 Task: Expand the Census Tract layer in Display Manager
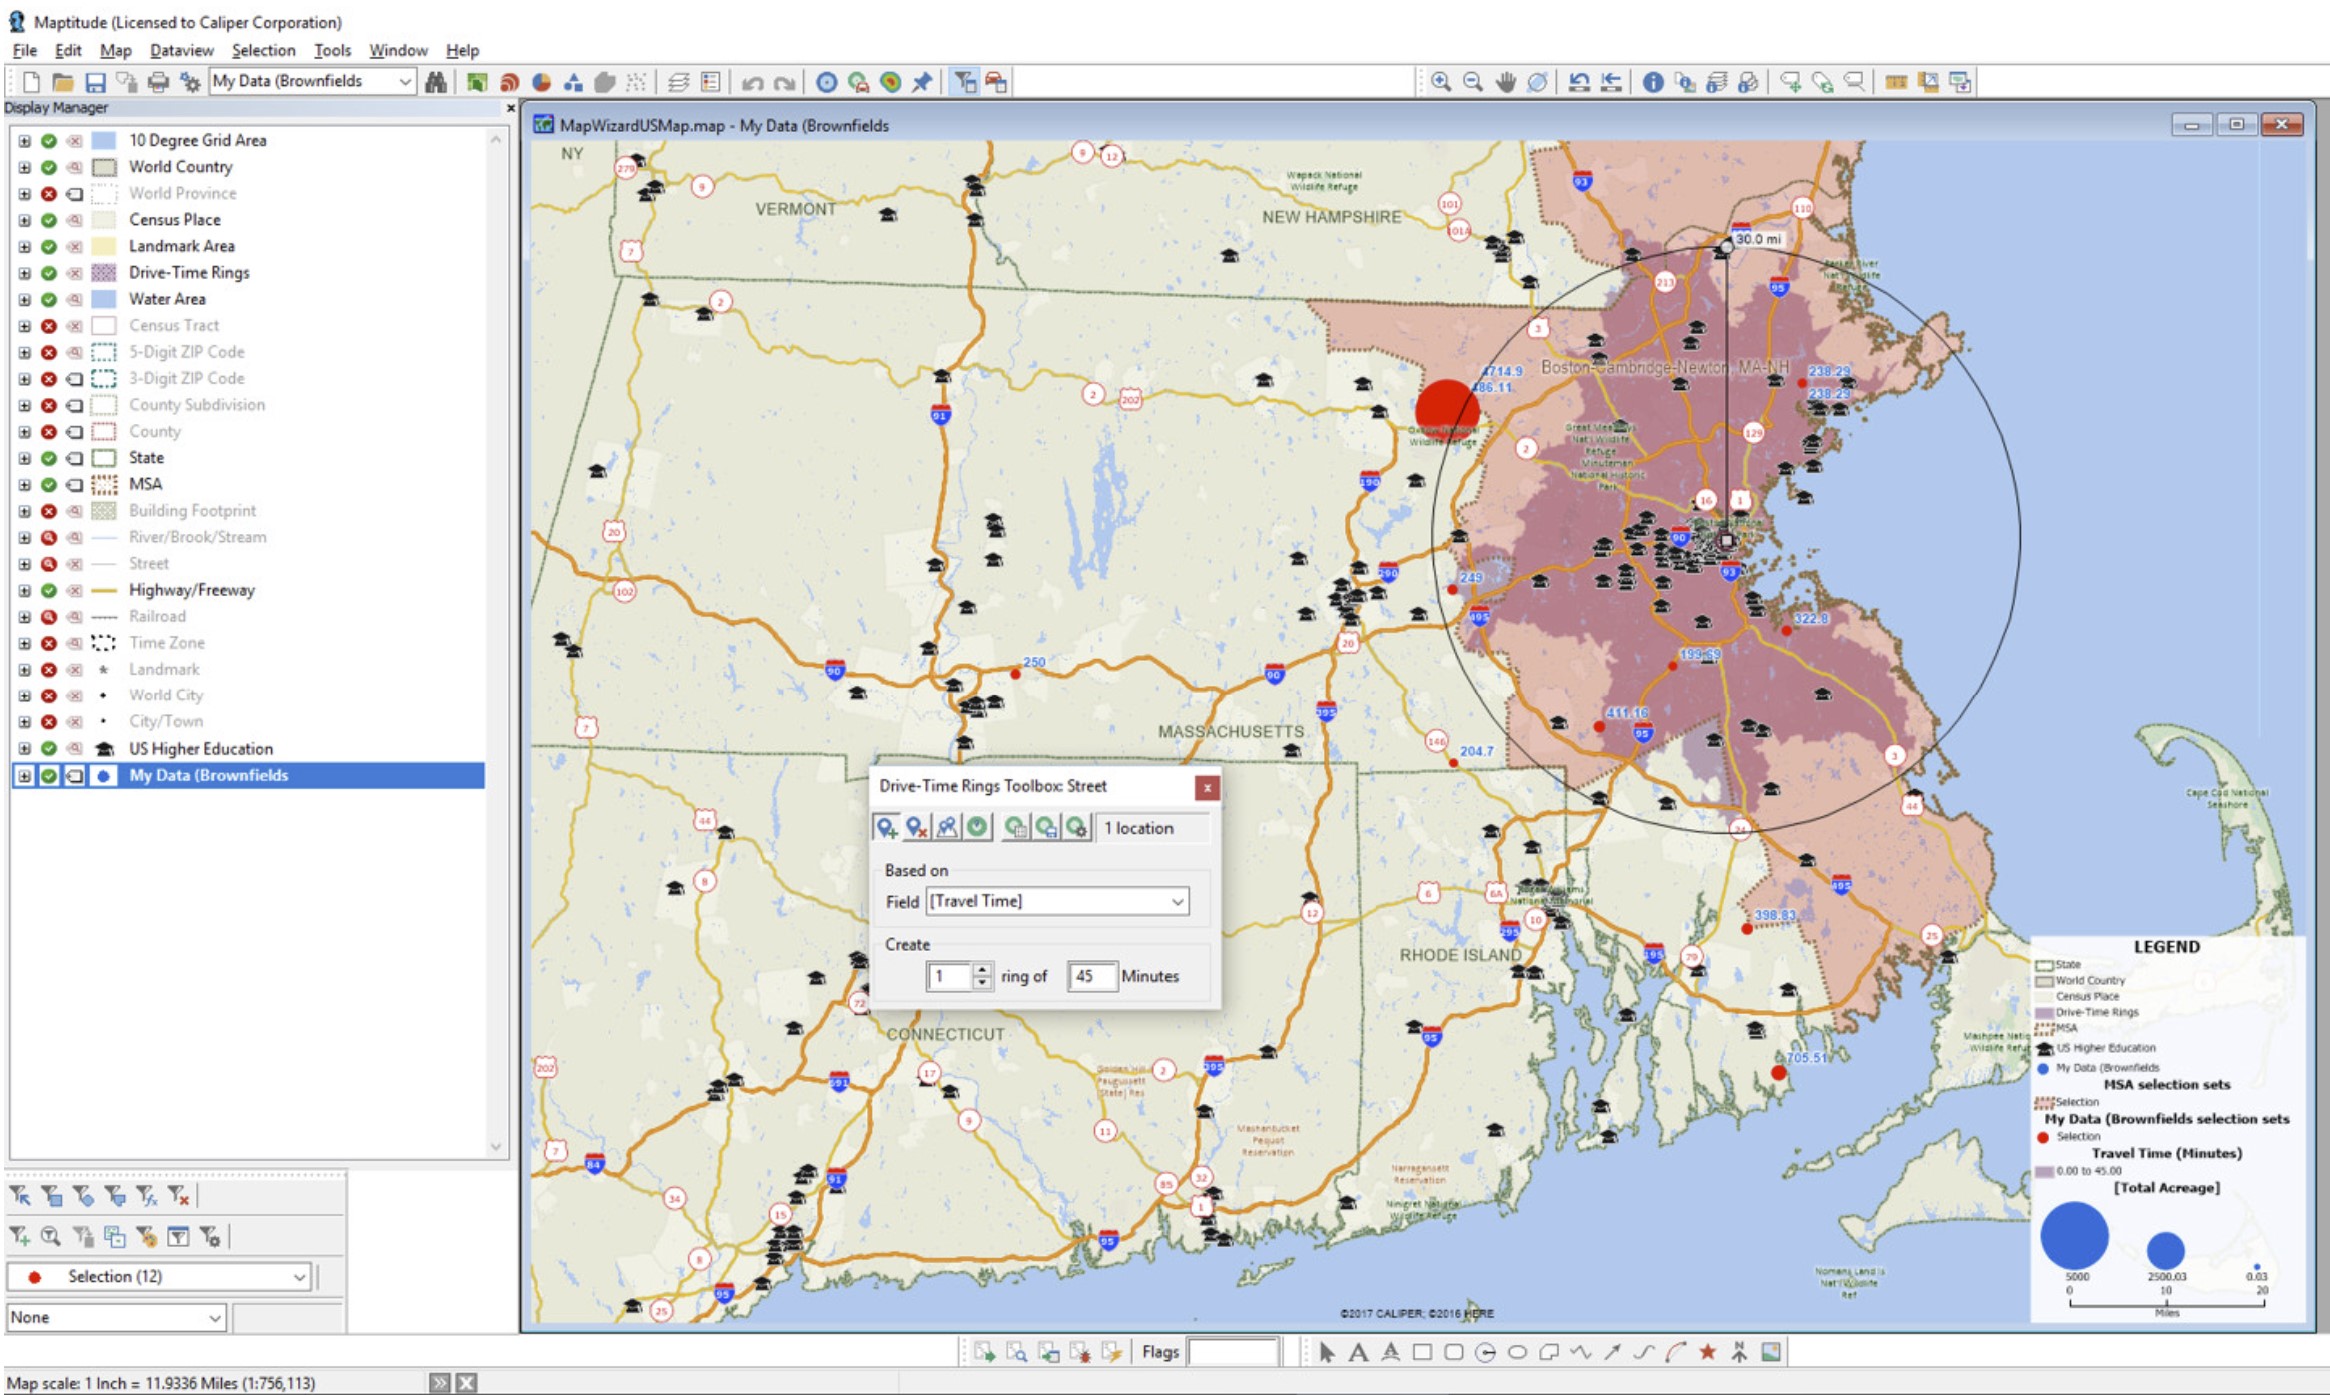(x=23, y=326)
